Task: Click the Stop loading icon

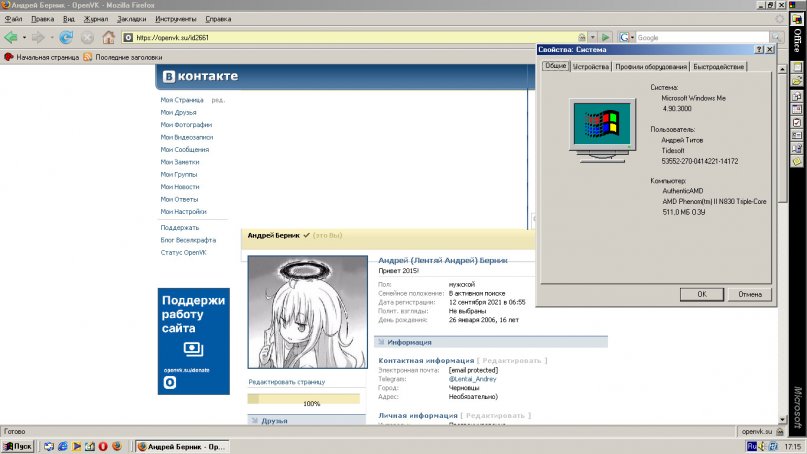Action: [87, 37]
